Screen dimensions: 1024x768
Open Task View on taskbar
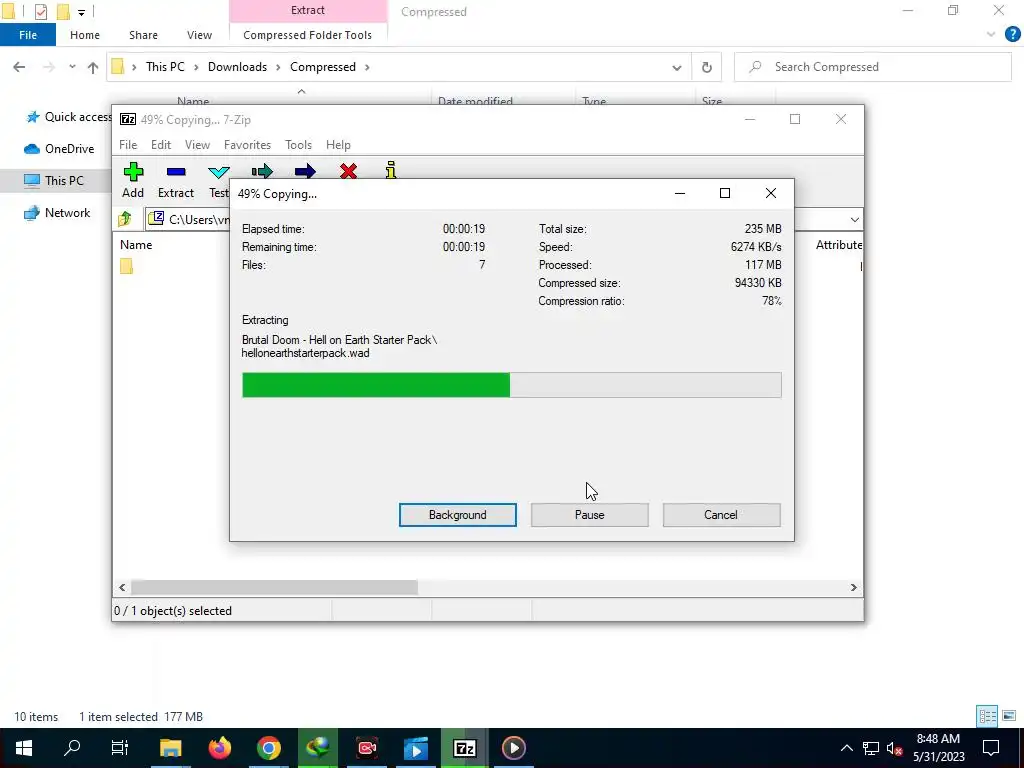pos(120,748)
